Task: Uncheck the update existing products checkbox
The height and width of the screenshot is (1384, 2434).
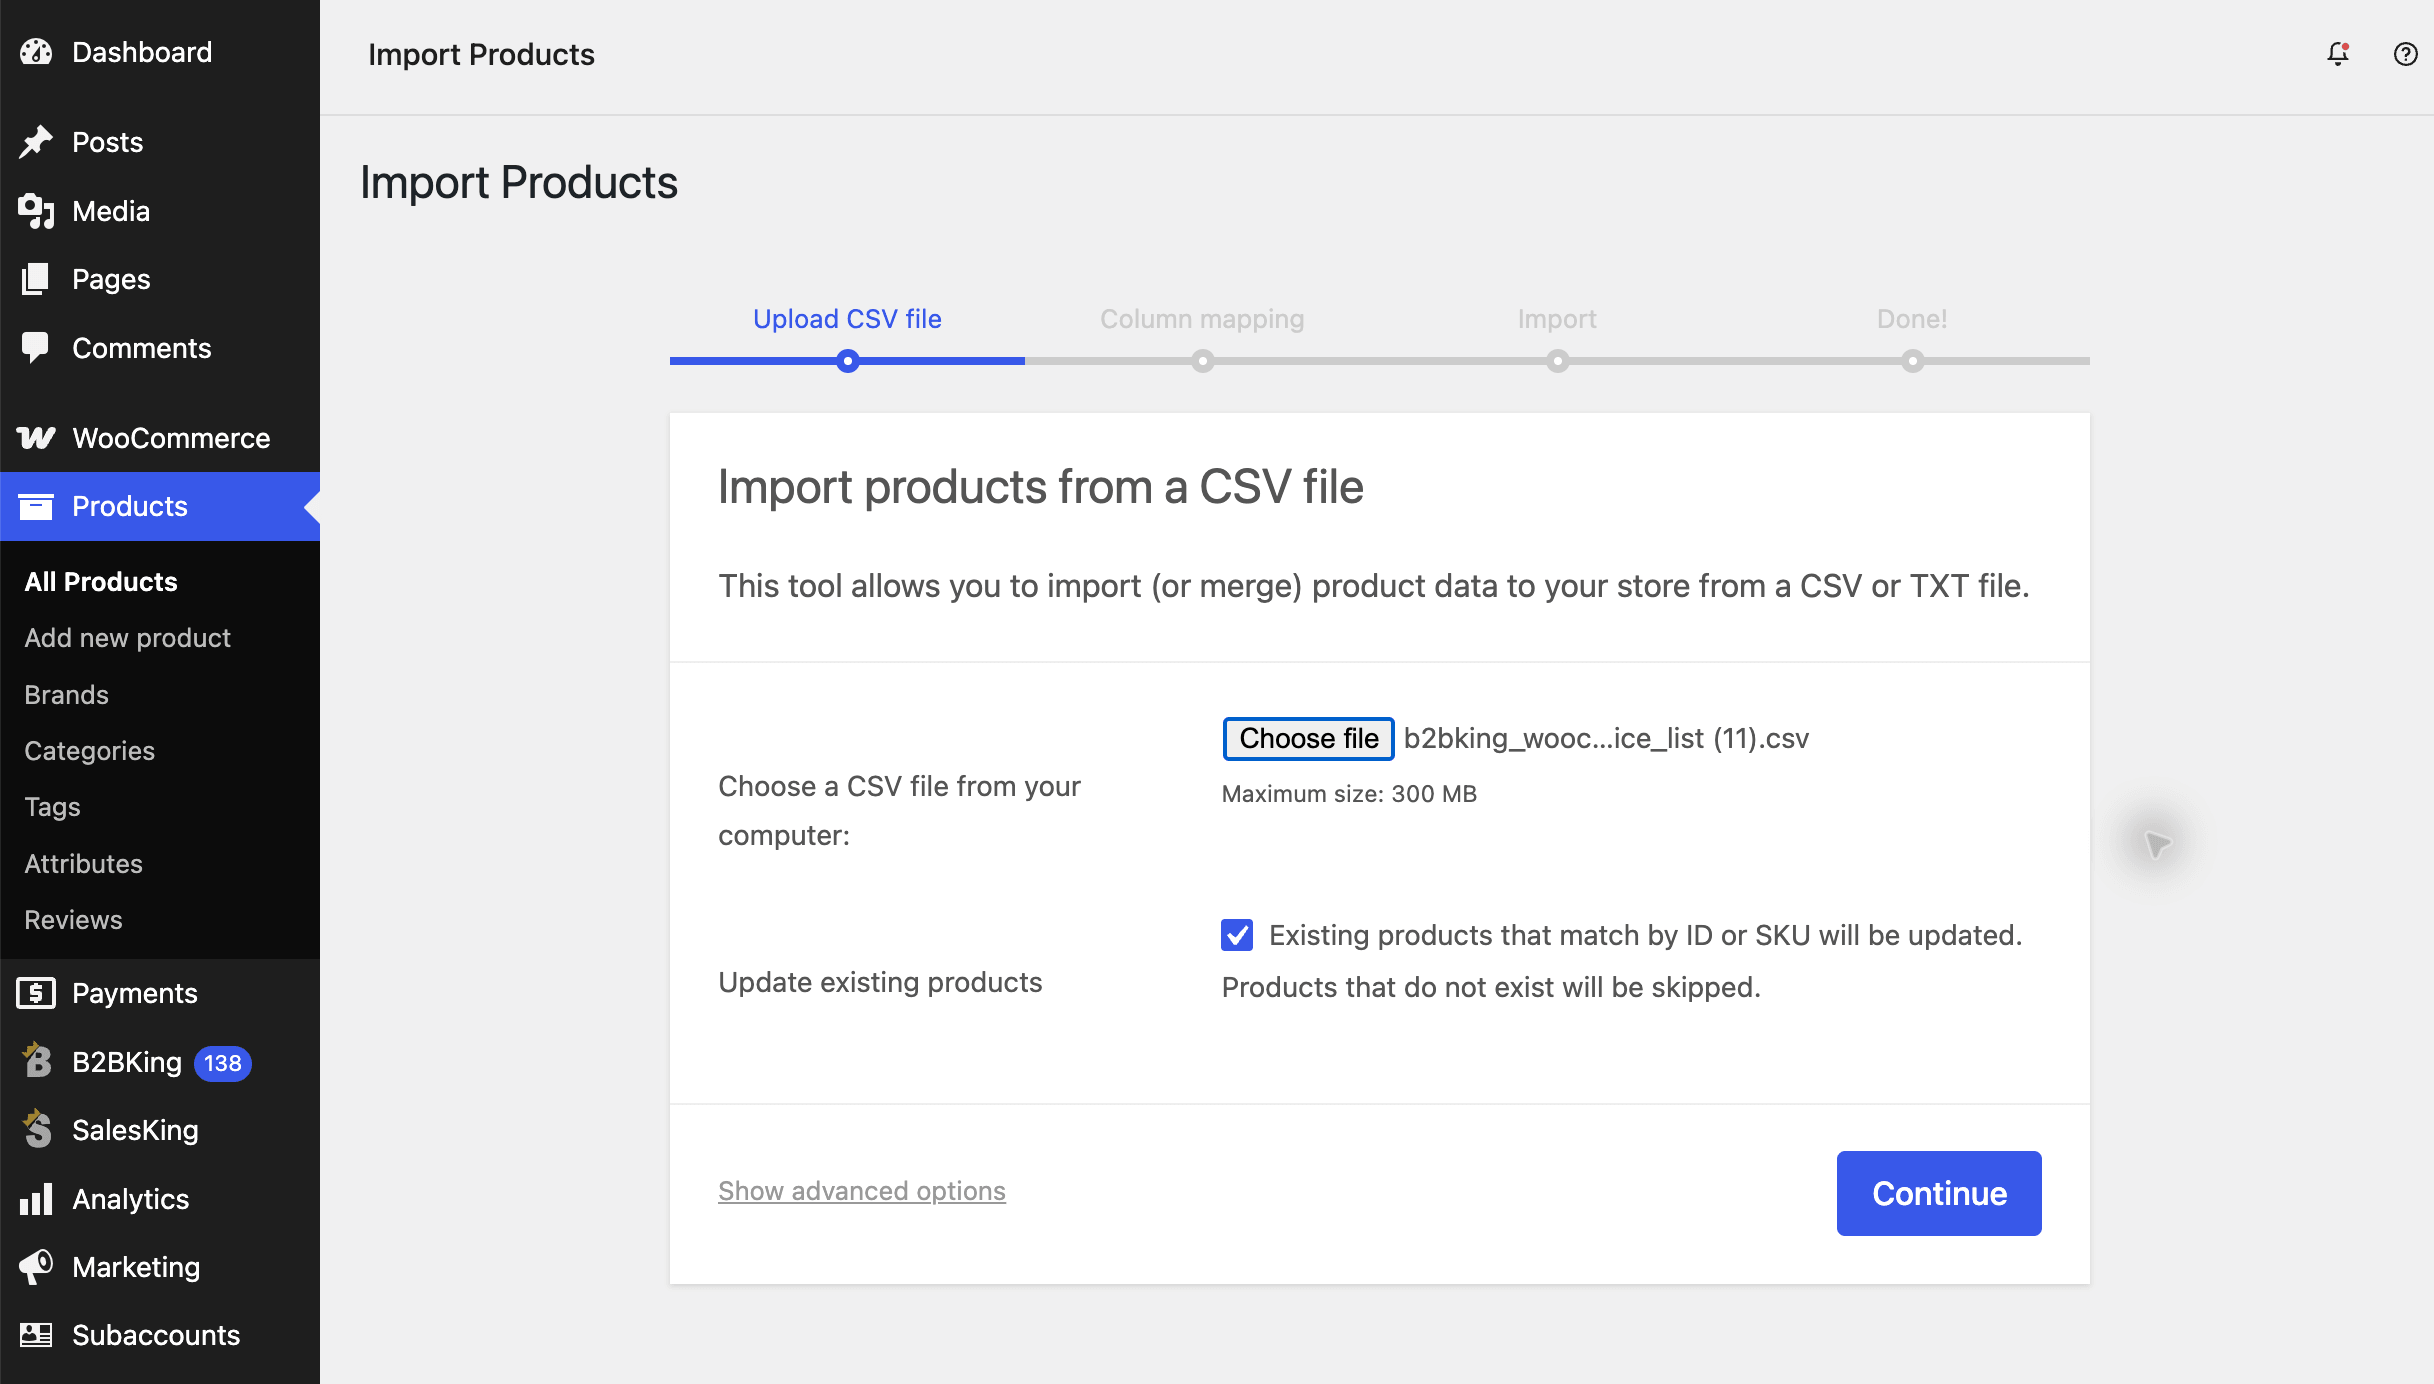Action: coord(1237,935)
